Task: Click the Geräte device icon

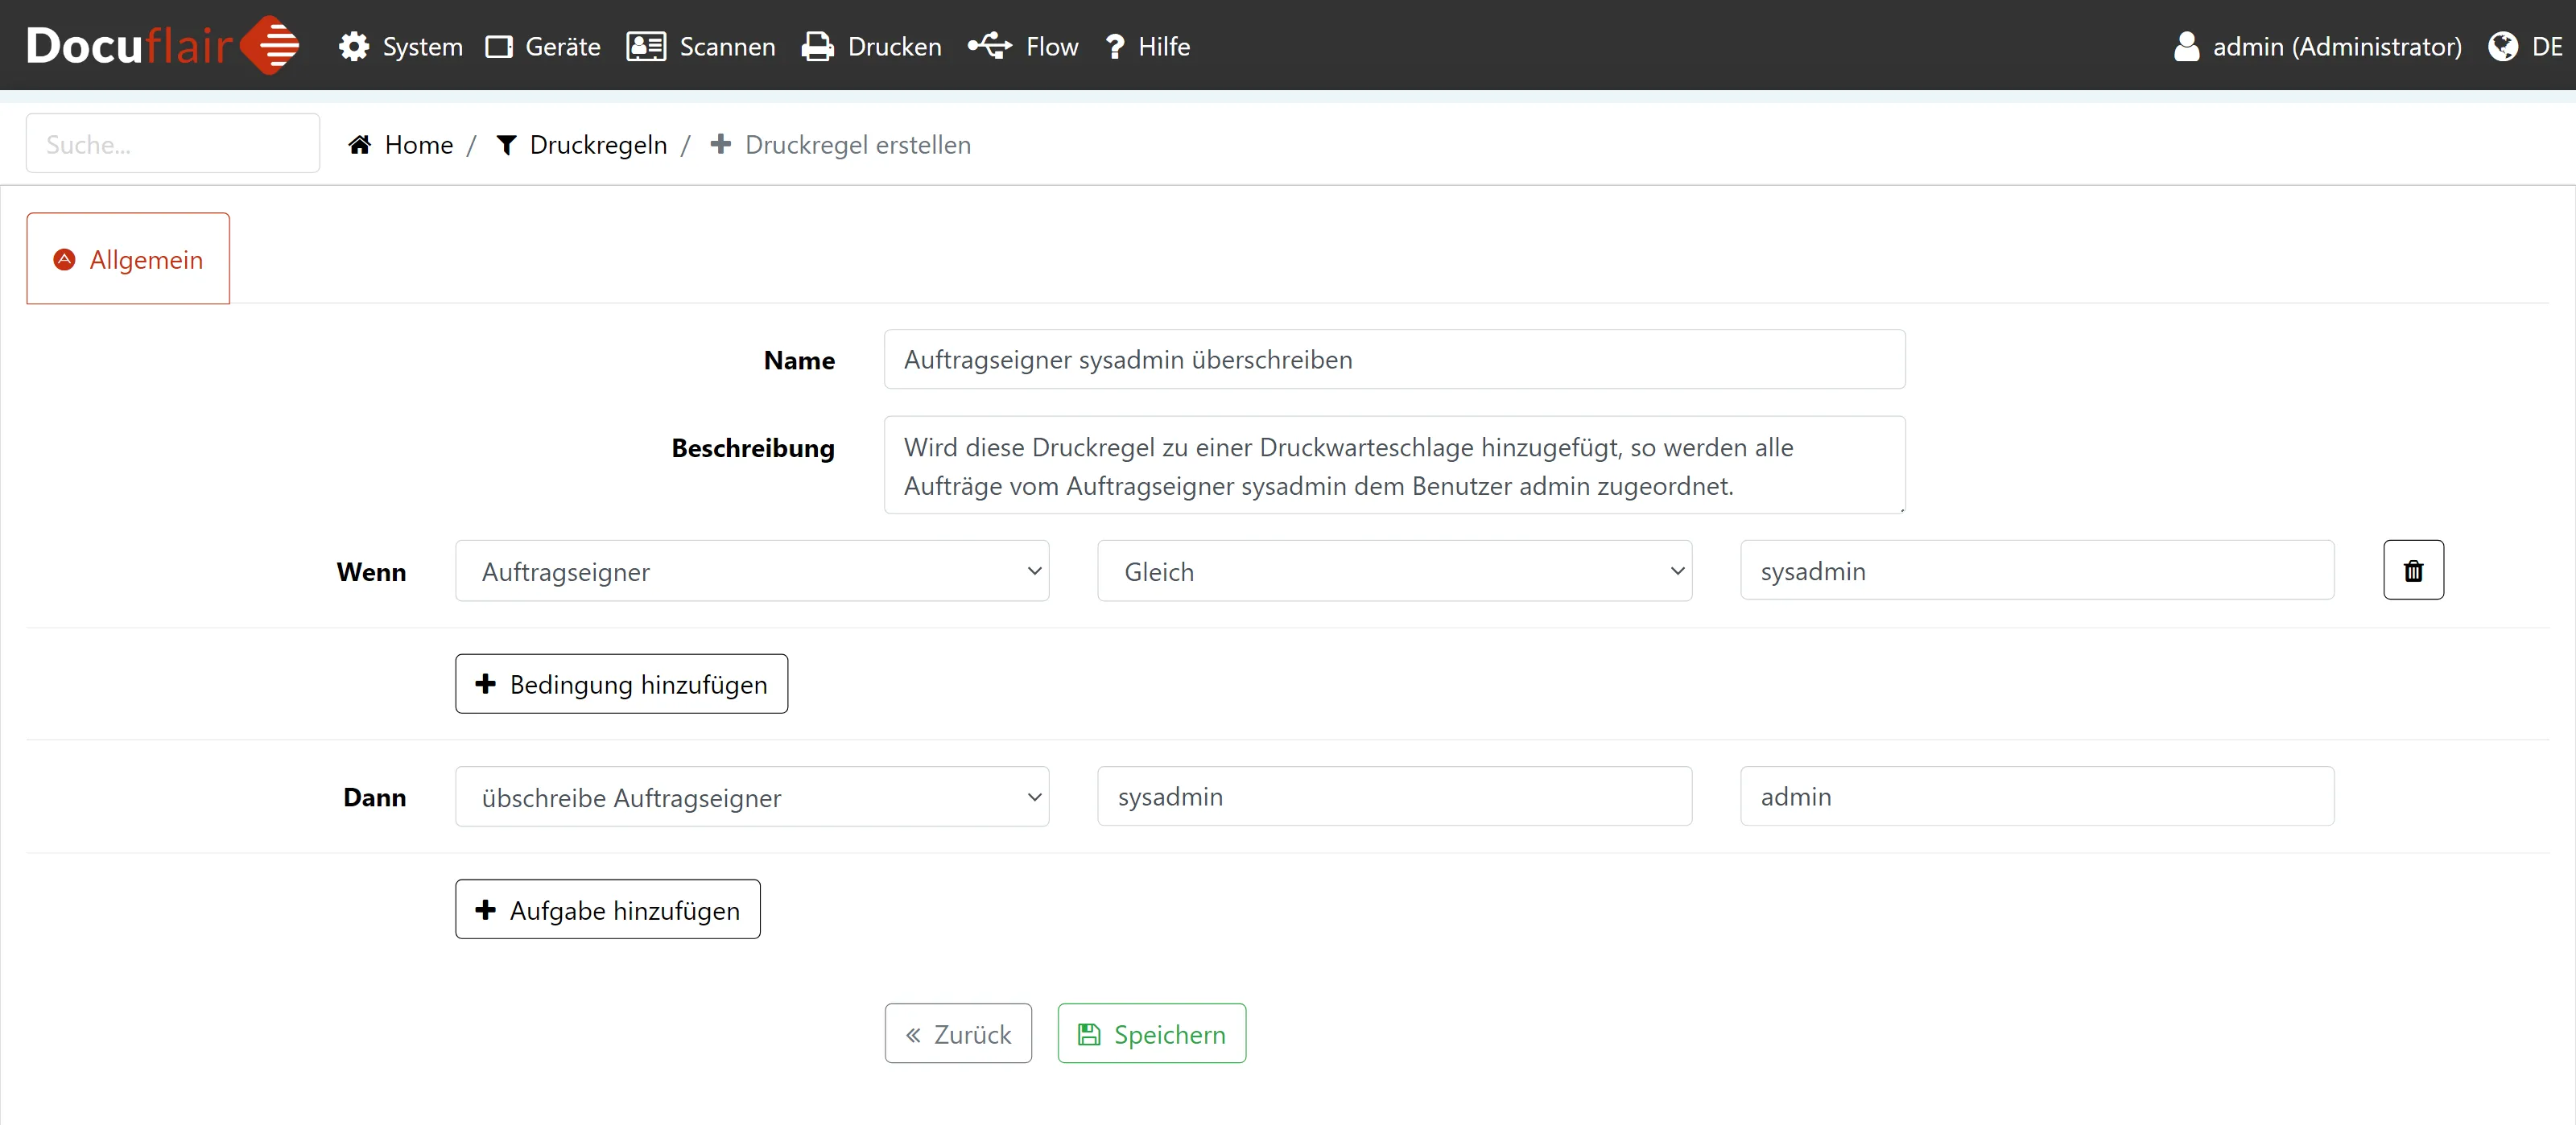Action: tap(498, 46)
